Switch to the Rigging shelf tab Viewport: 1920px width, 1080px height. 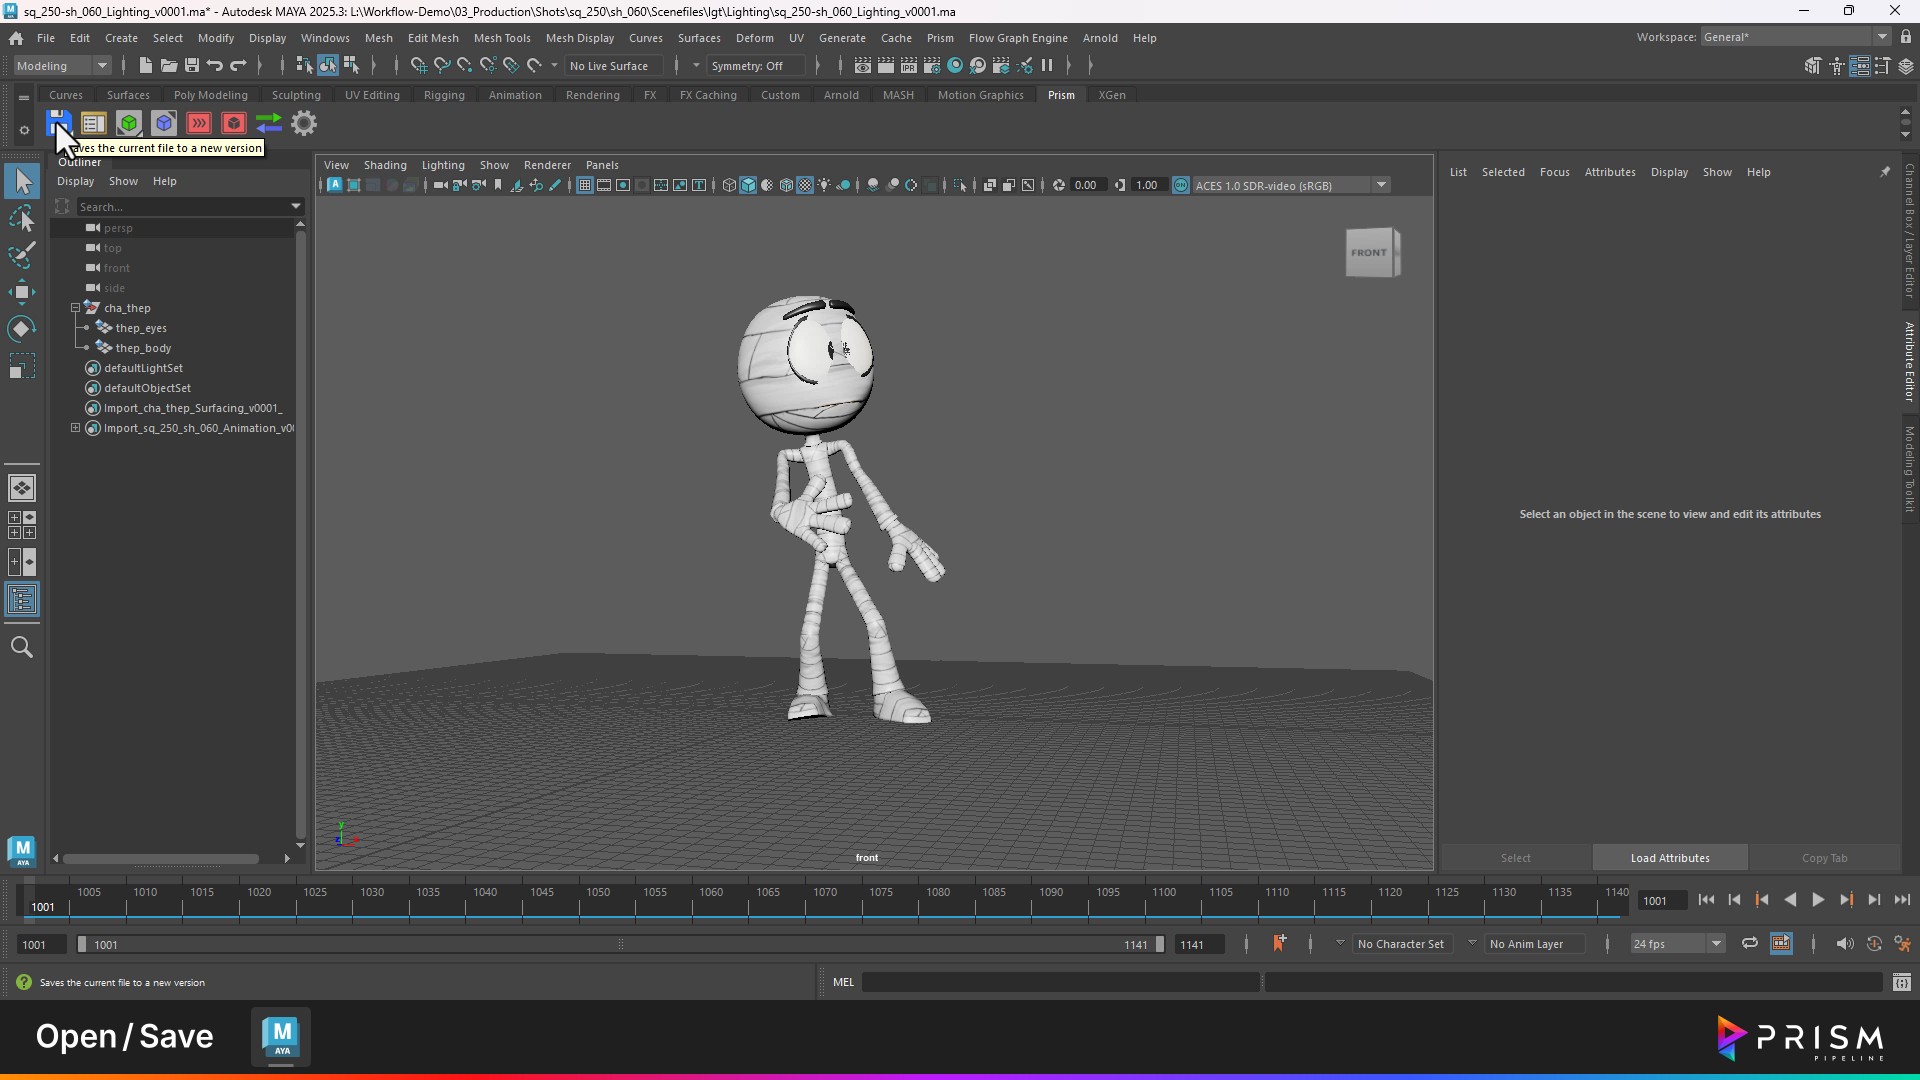tap(444, 95)
